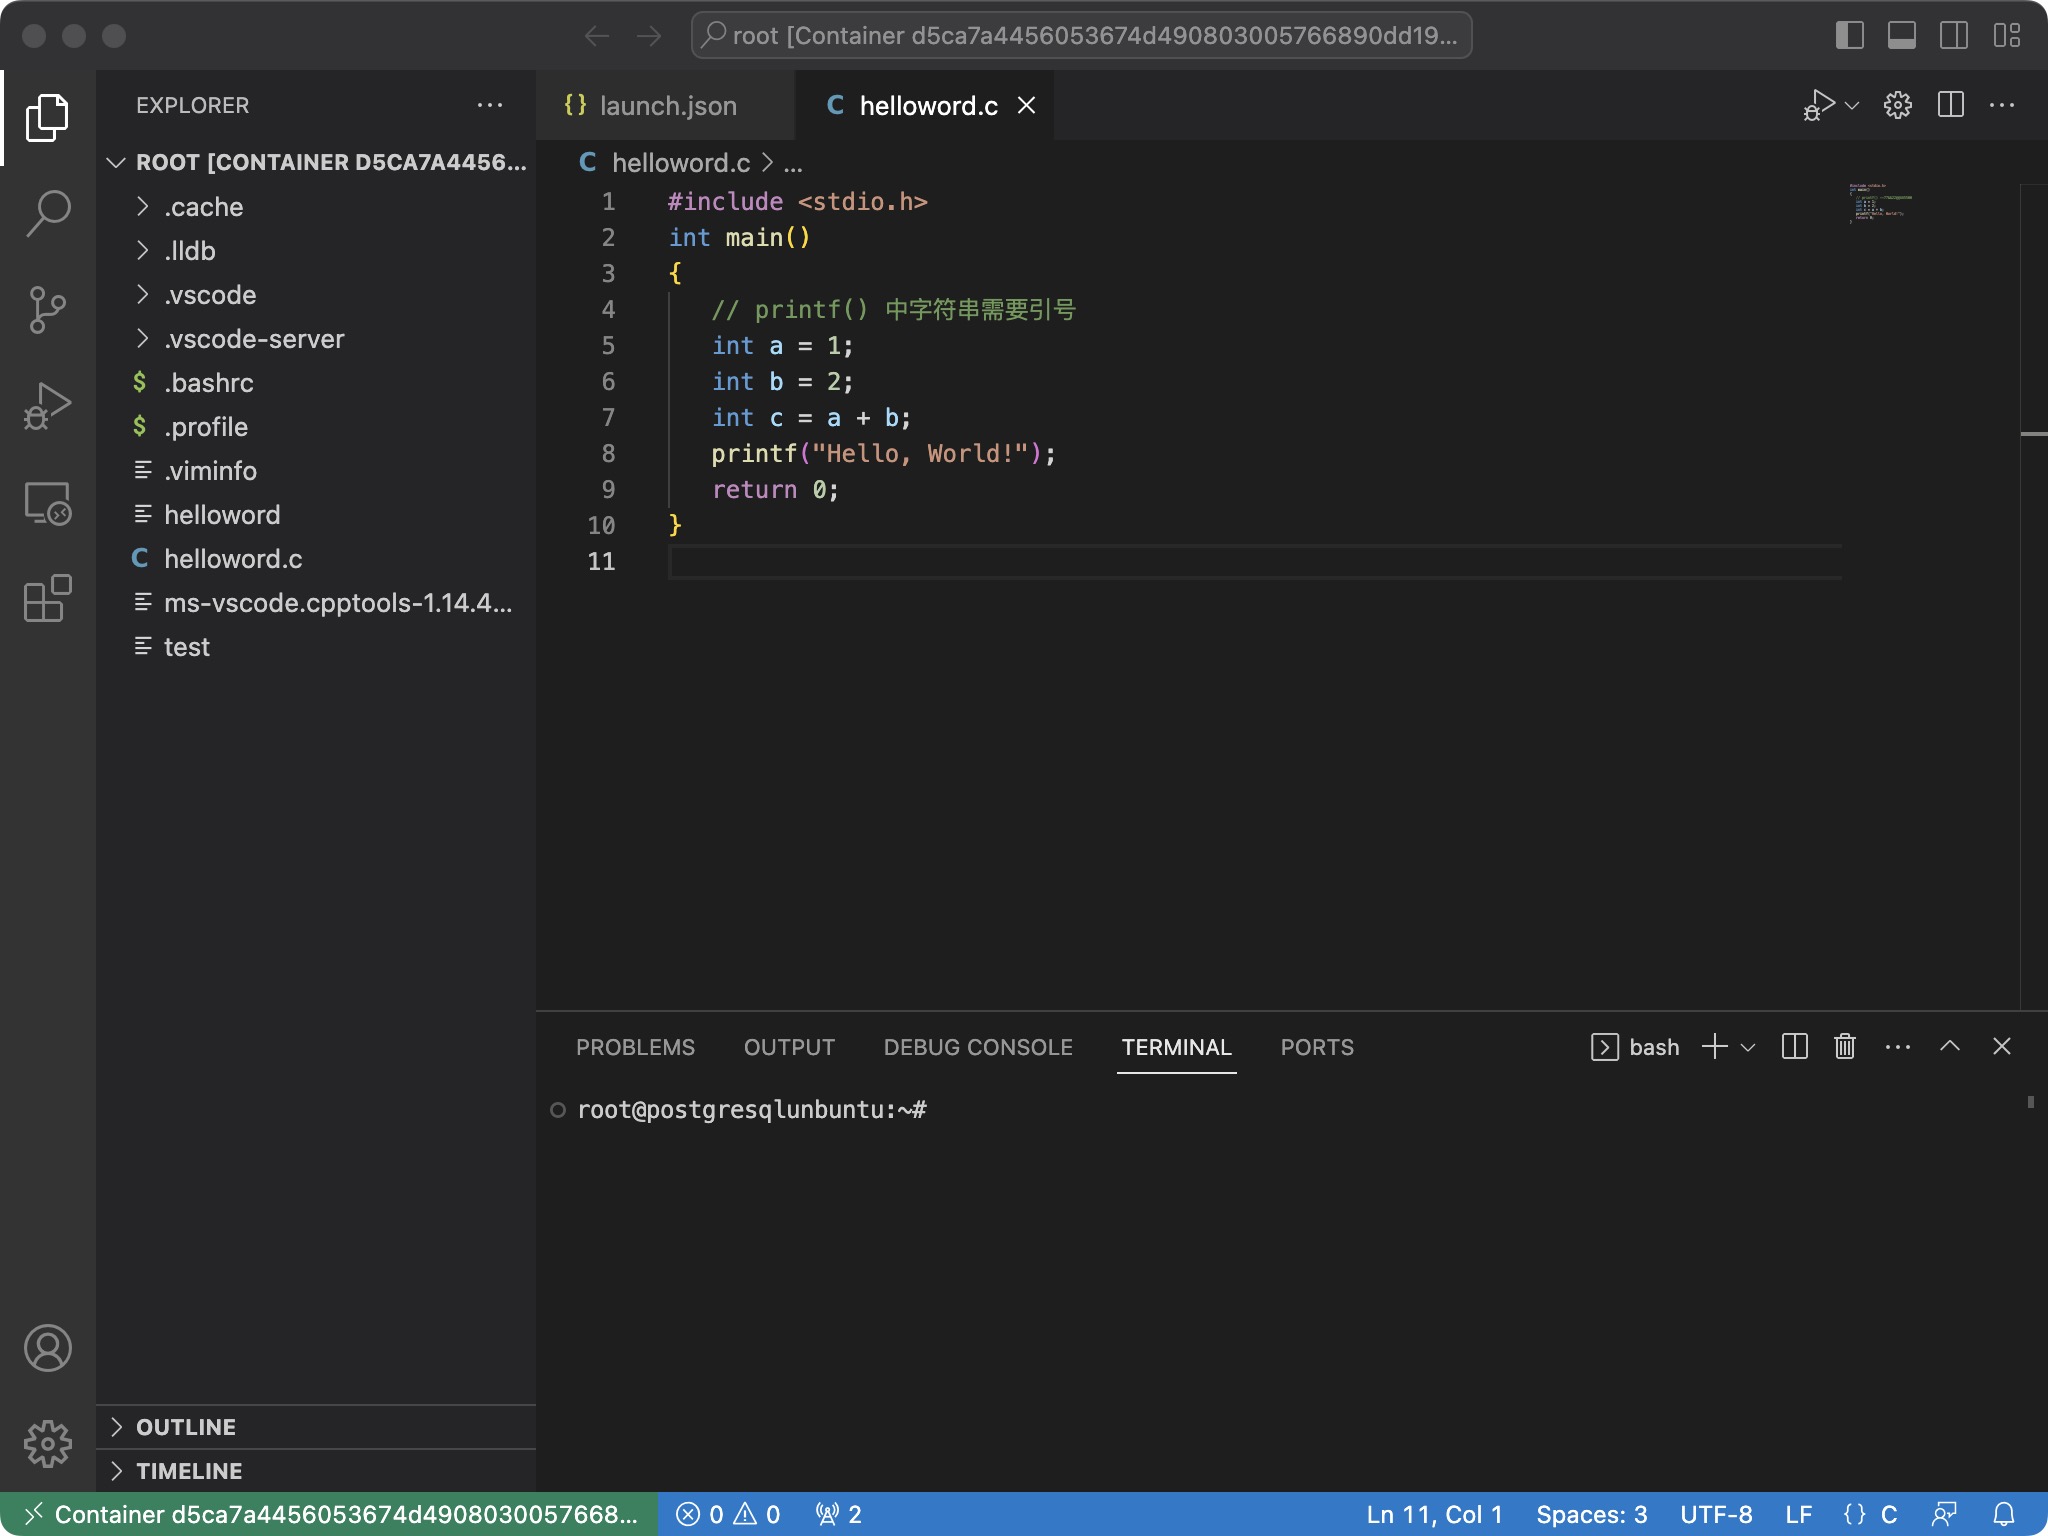Click the command center search field
Viewport: 2048px width, 1536px height.
(1081, 35)
